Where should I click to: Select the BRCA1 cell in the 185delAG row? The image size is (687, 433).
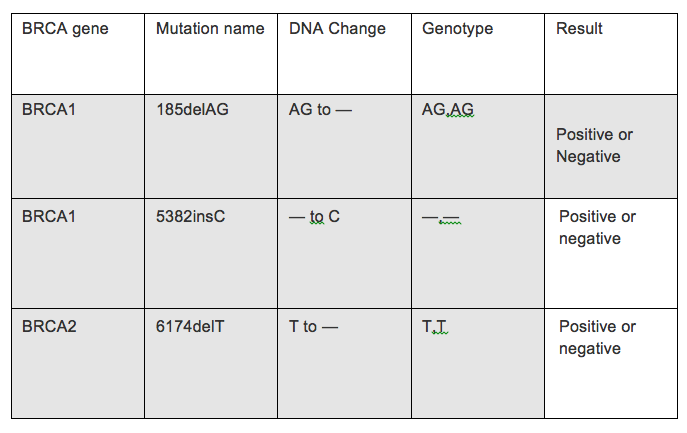[x=49, y=109]
